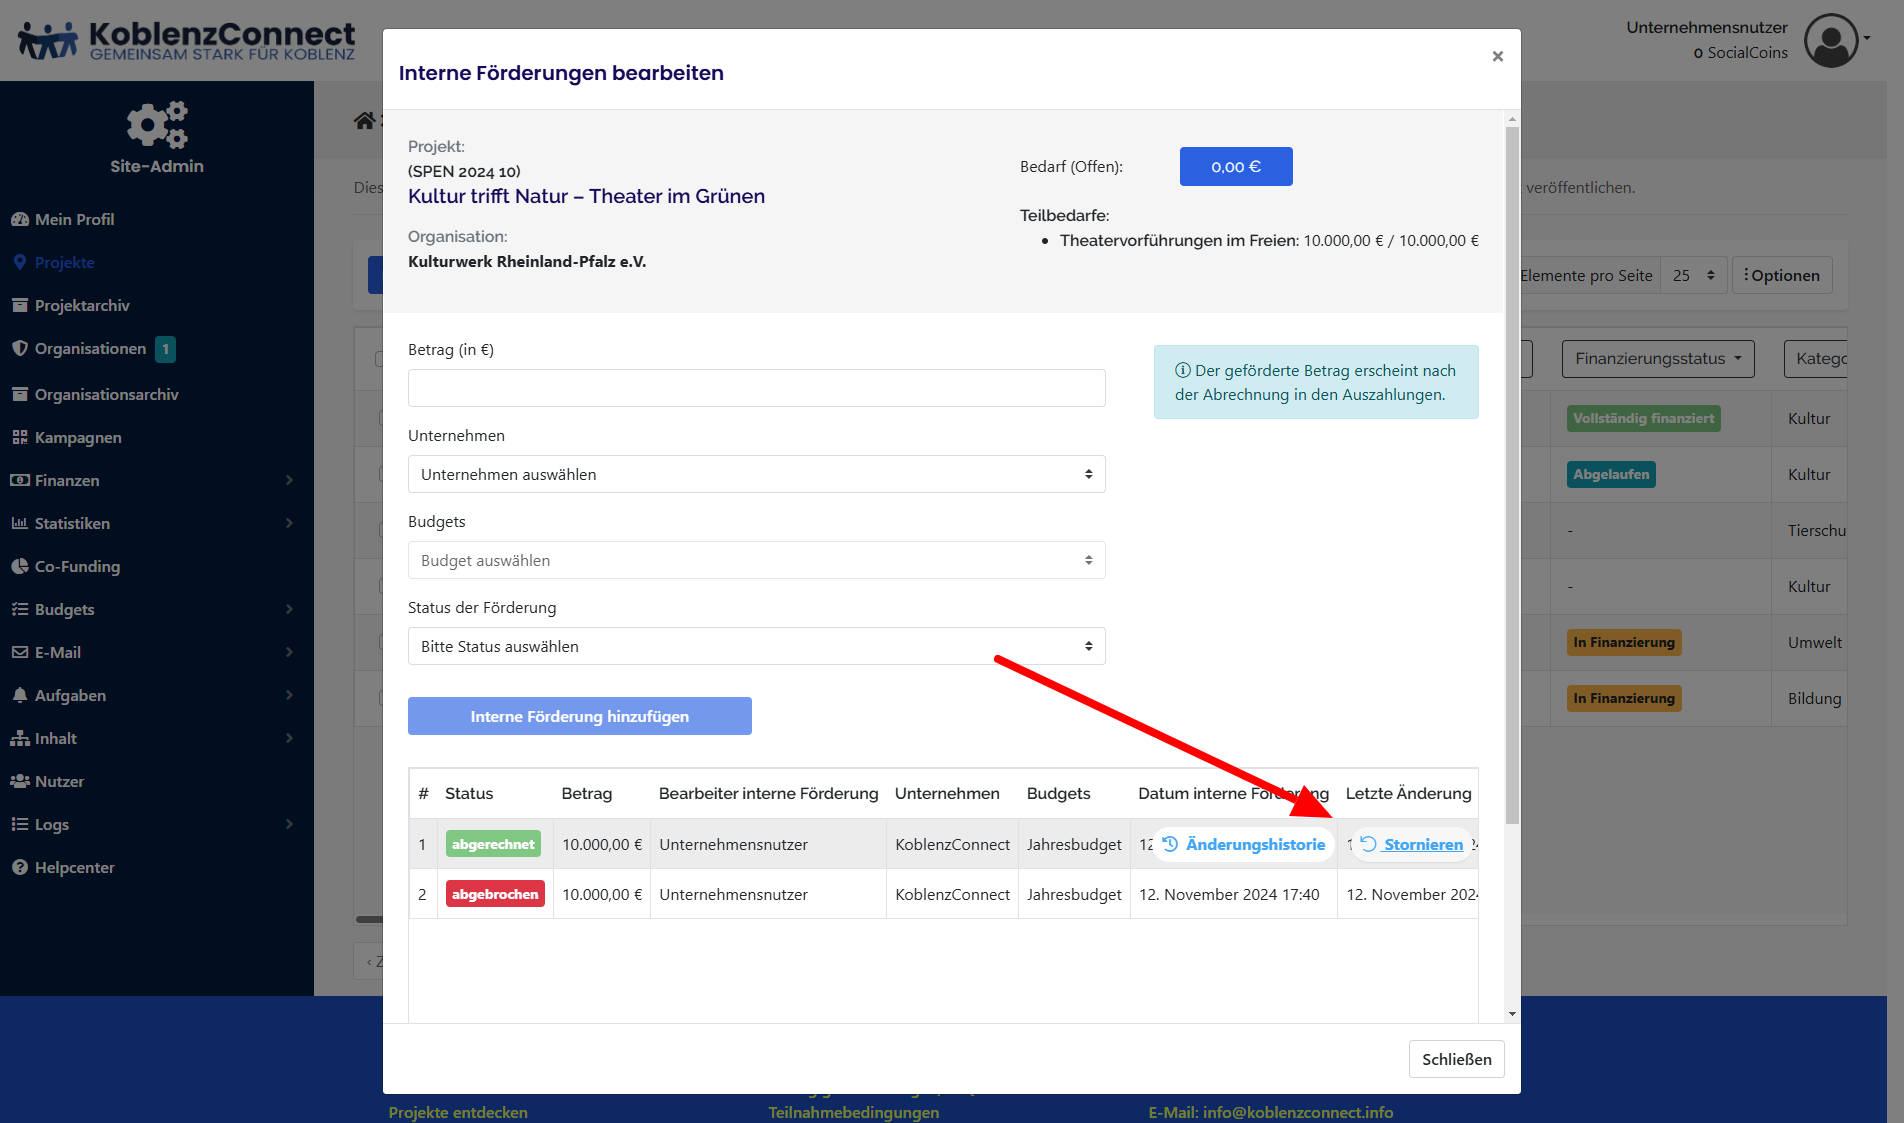This screenshot has height=1123, width=1904.
Task: Open the Helpcenter sidebar item
Action: pyautogui.click(x=74, y=867)
